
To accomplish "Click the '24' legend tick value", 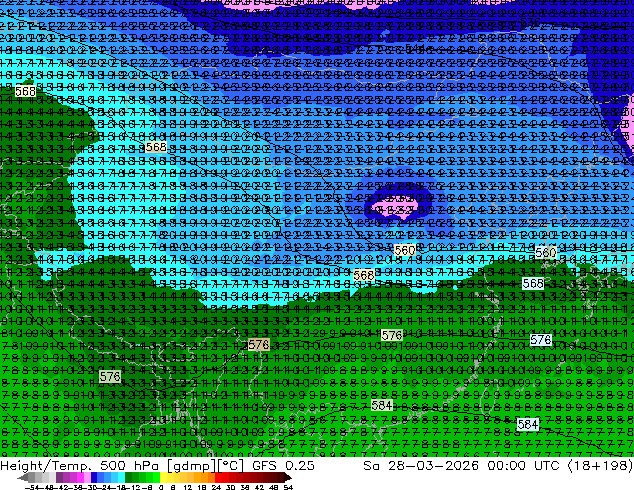I will 216,487.
